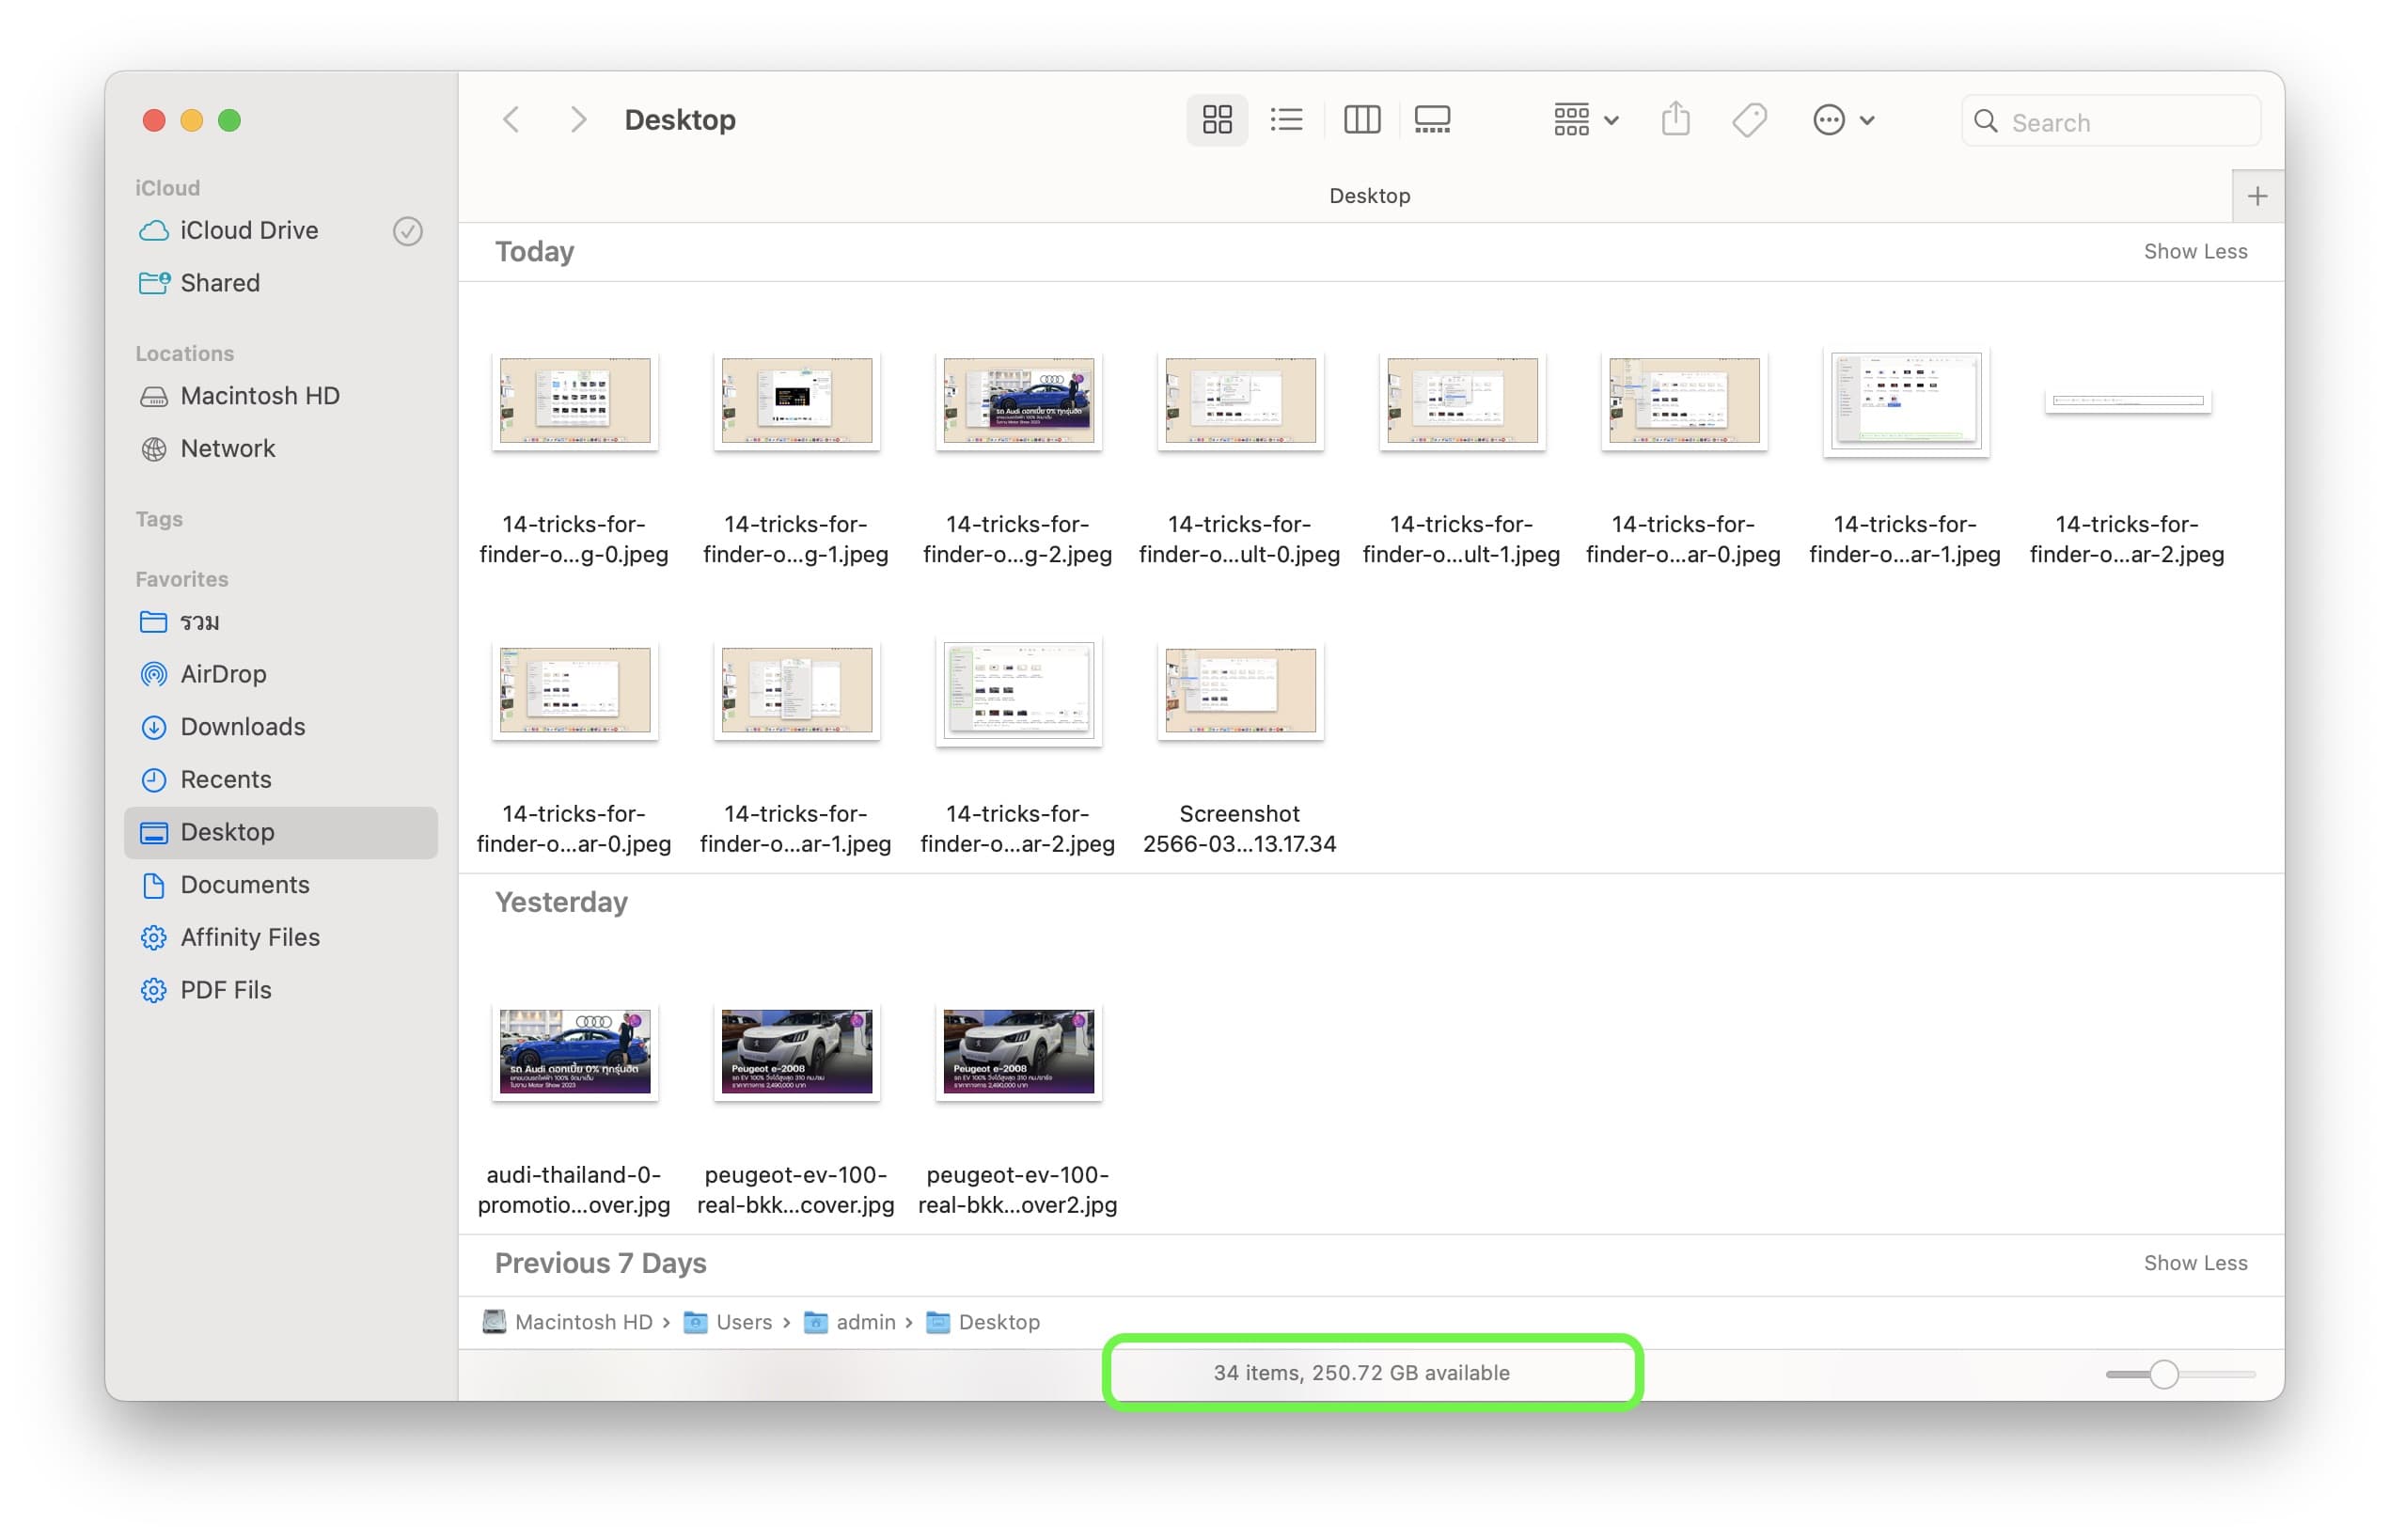Open the Group By dropdown
Image resolution: width=2390 pixels, height=1540 pixels.
click(x=1585, y=120)
